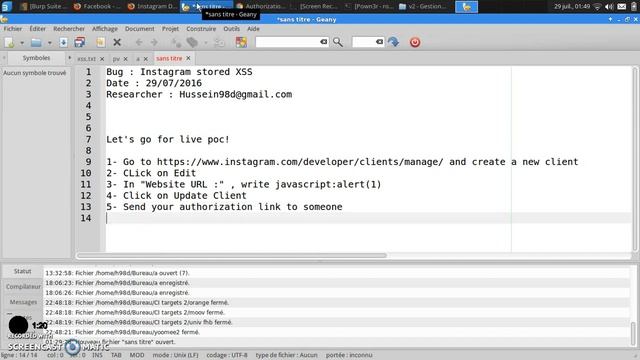Select the Messages panel tab
640x360 pixels.
tap(23, 302)
